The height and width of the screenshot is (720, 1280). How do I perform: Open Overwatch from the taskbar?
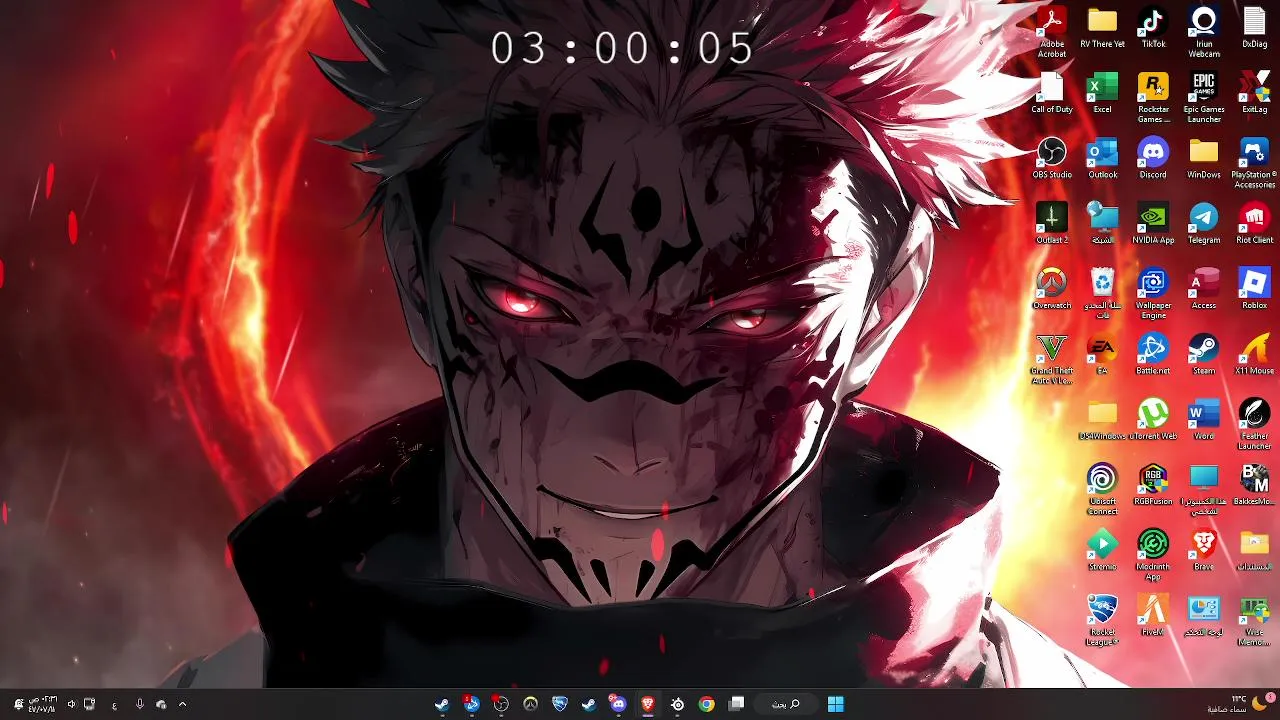[x=530, y=704]
